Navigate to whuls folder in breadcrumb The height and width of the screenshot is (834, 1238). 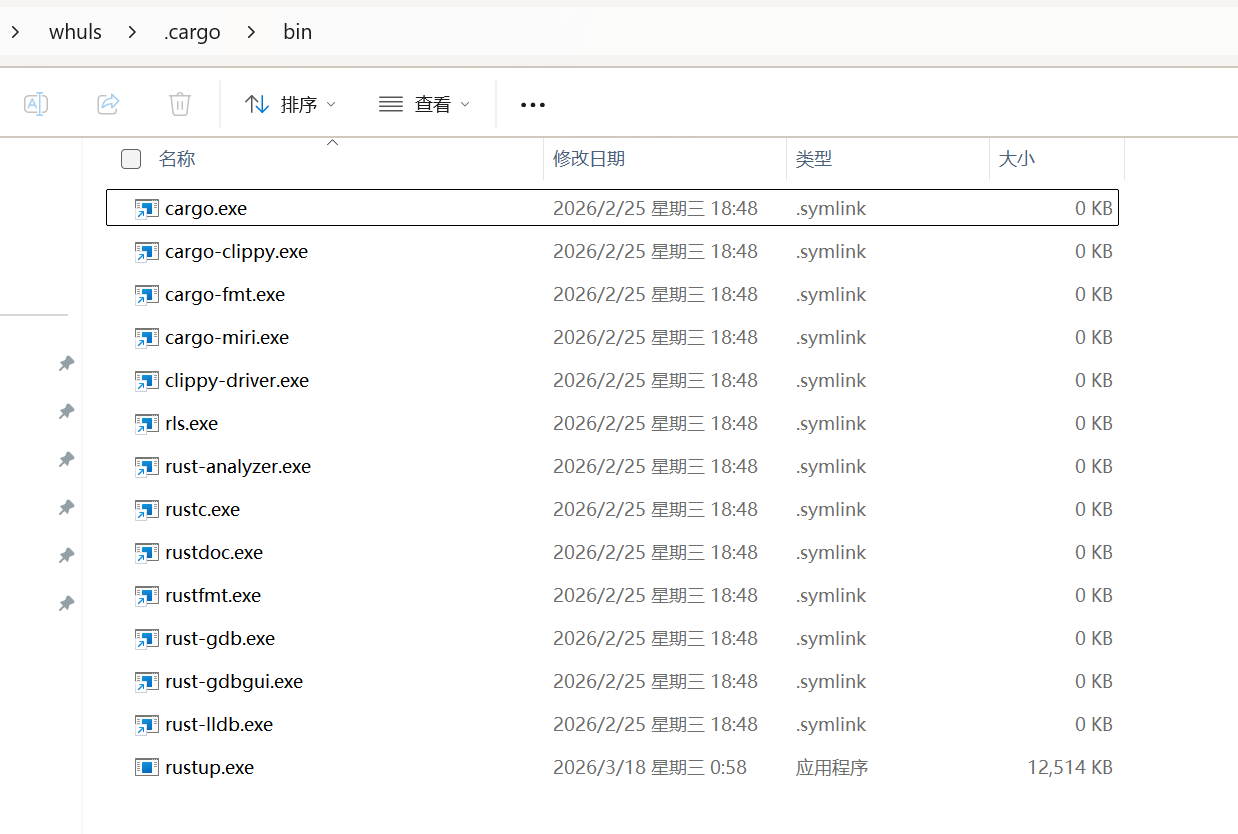[75, 32]
